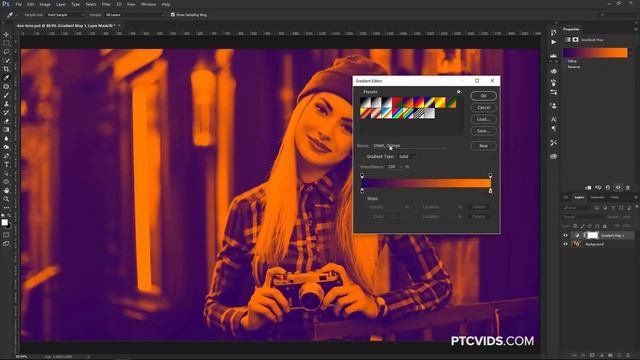Select the Ellipse shape tool
Screen dimensions: 640x360
[x=6, y=182]
